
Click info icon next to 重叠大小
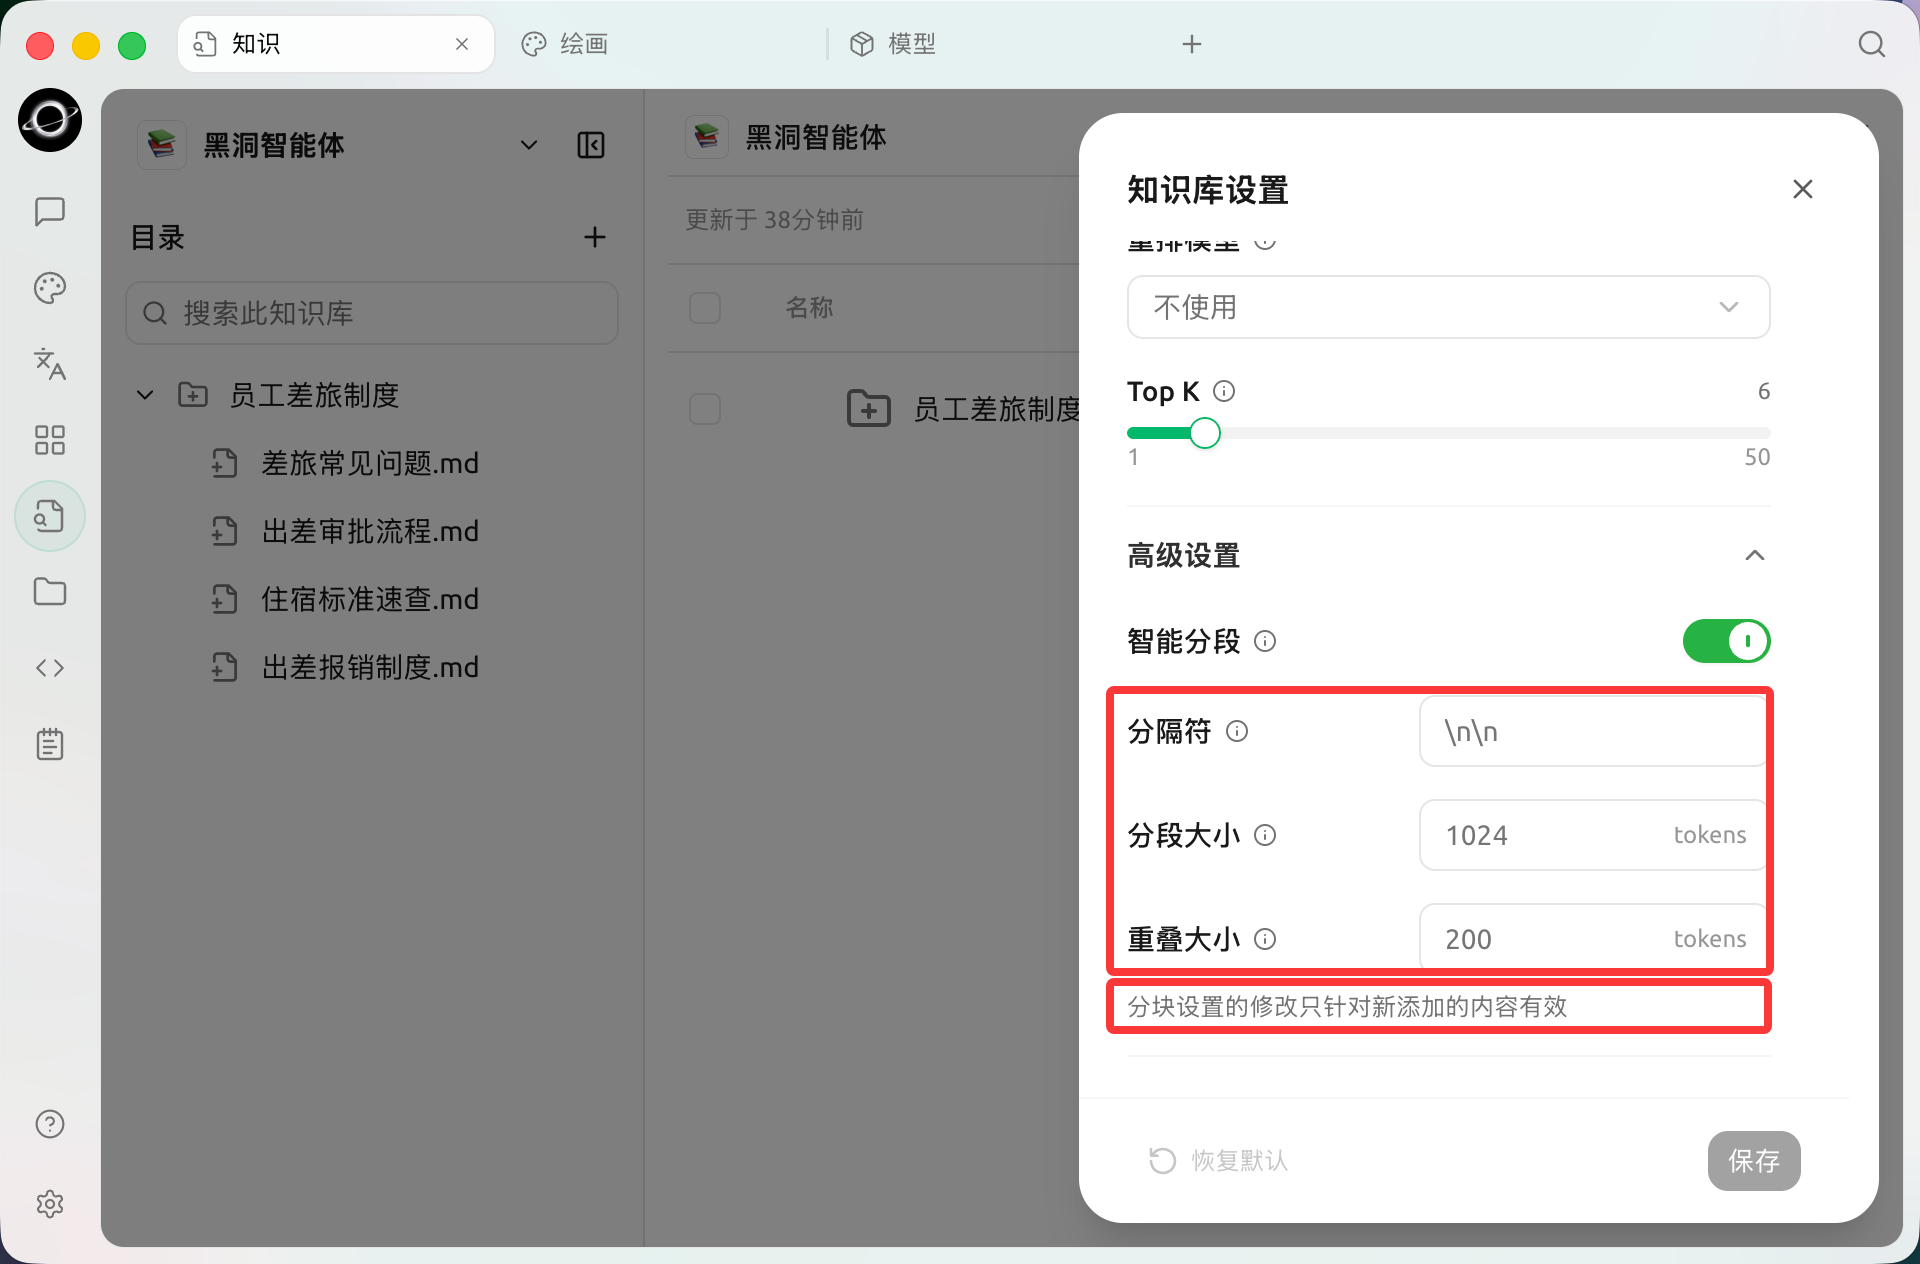pos(1265,939)
